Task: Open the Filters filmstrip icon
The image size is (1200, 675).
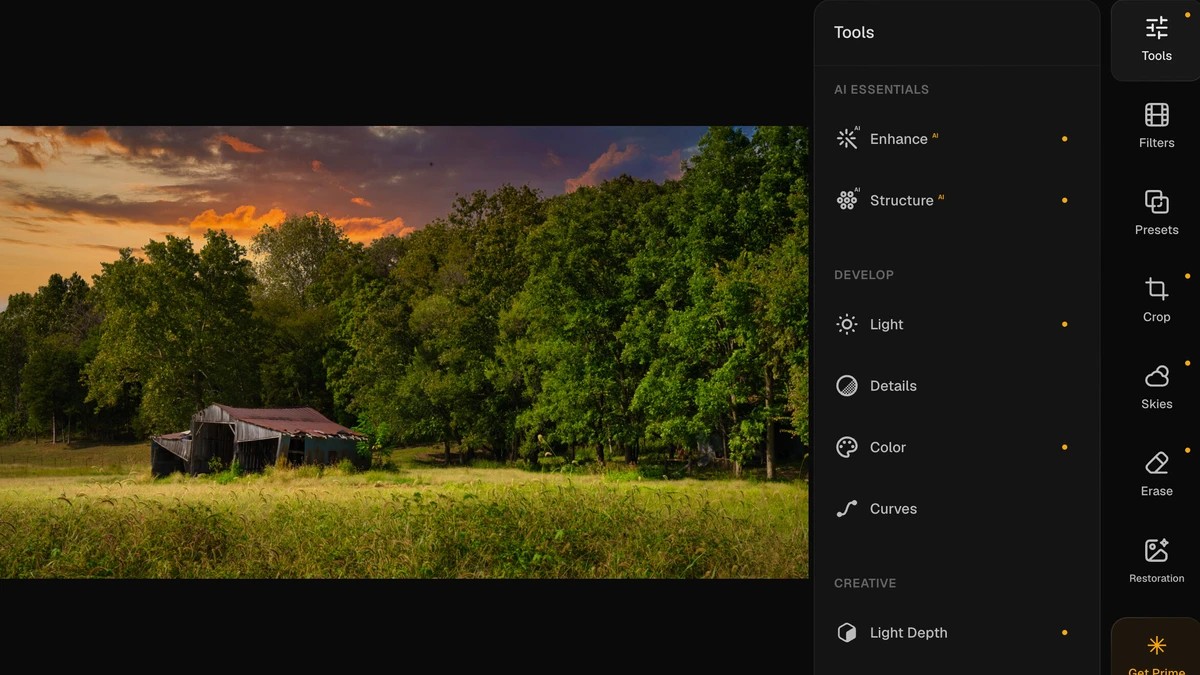Action: [1157, 115]
